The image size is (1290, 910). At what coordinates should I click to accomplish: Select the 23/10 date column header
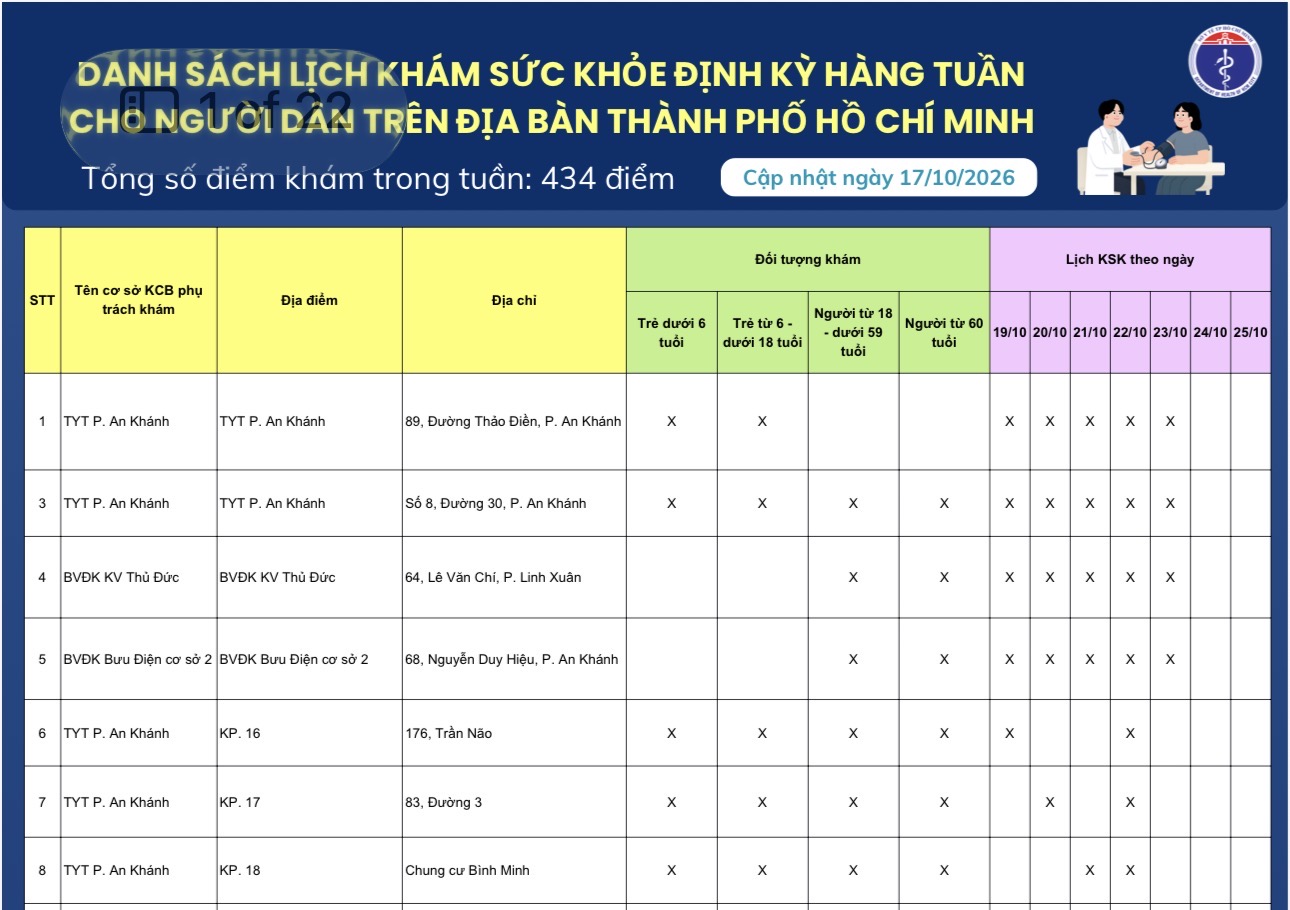click(x=1170, y=333)
